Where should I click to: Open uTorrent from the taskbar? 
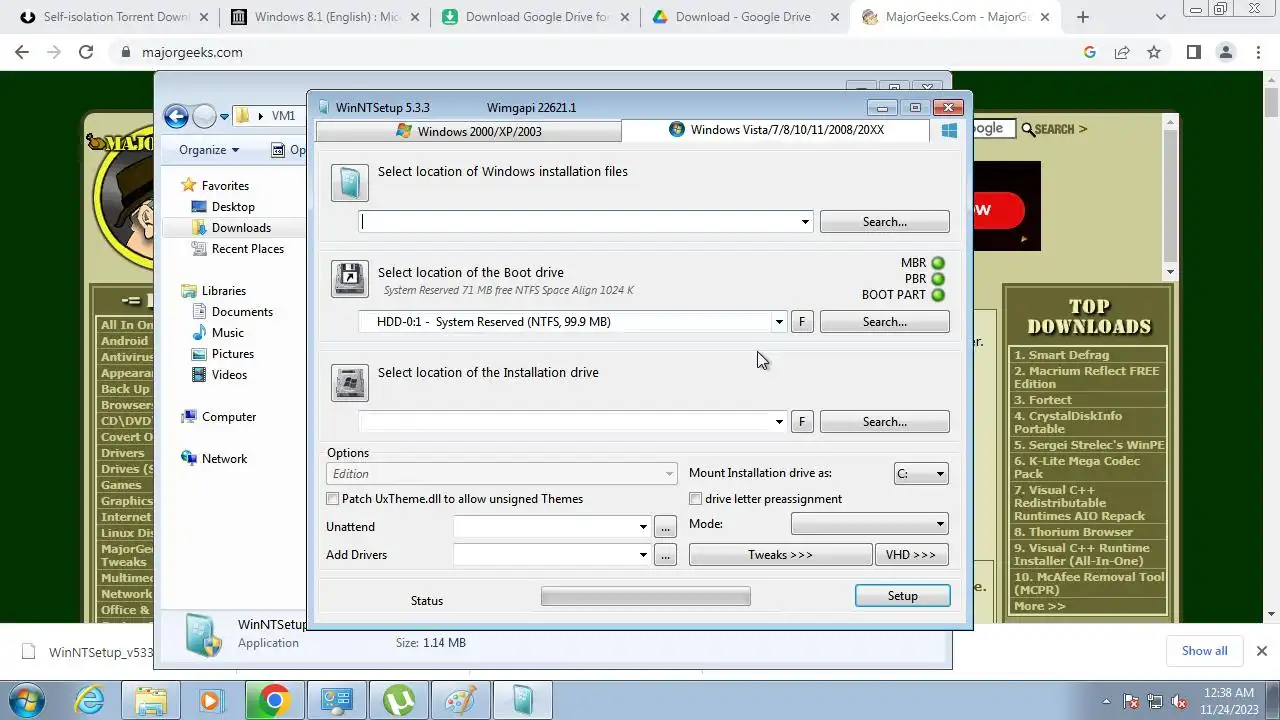398,700
